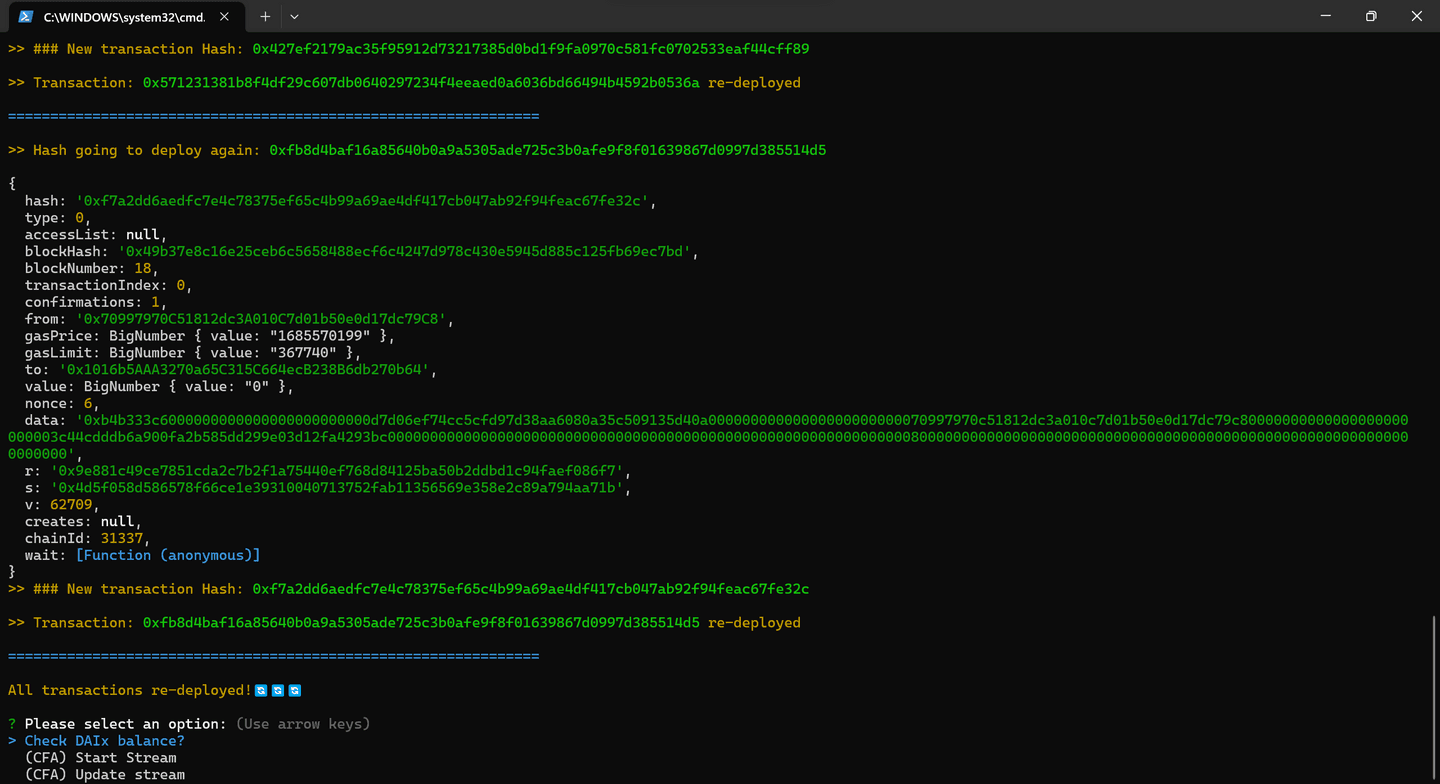Screen dimensions: 1440x784
Task: Click the first refresh emoji after re-deployed
Action: (261, 692)
